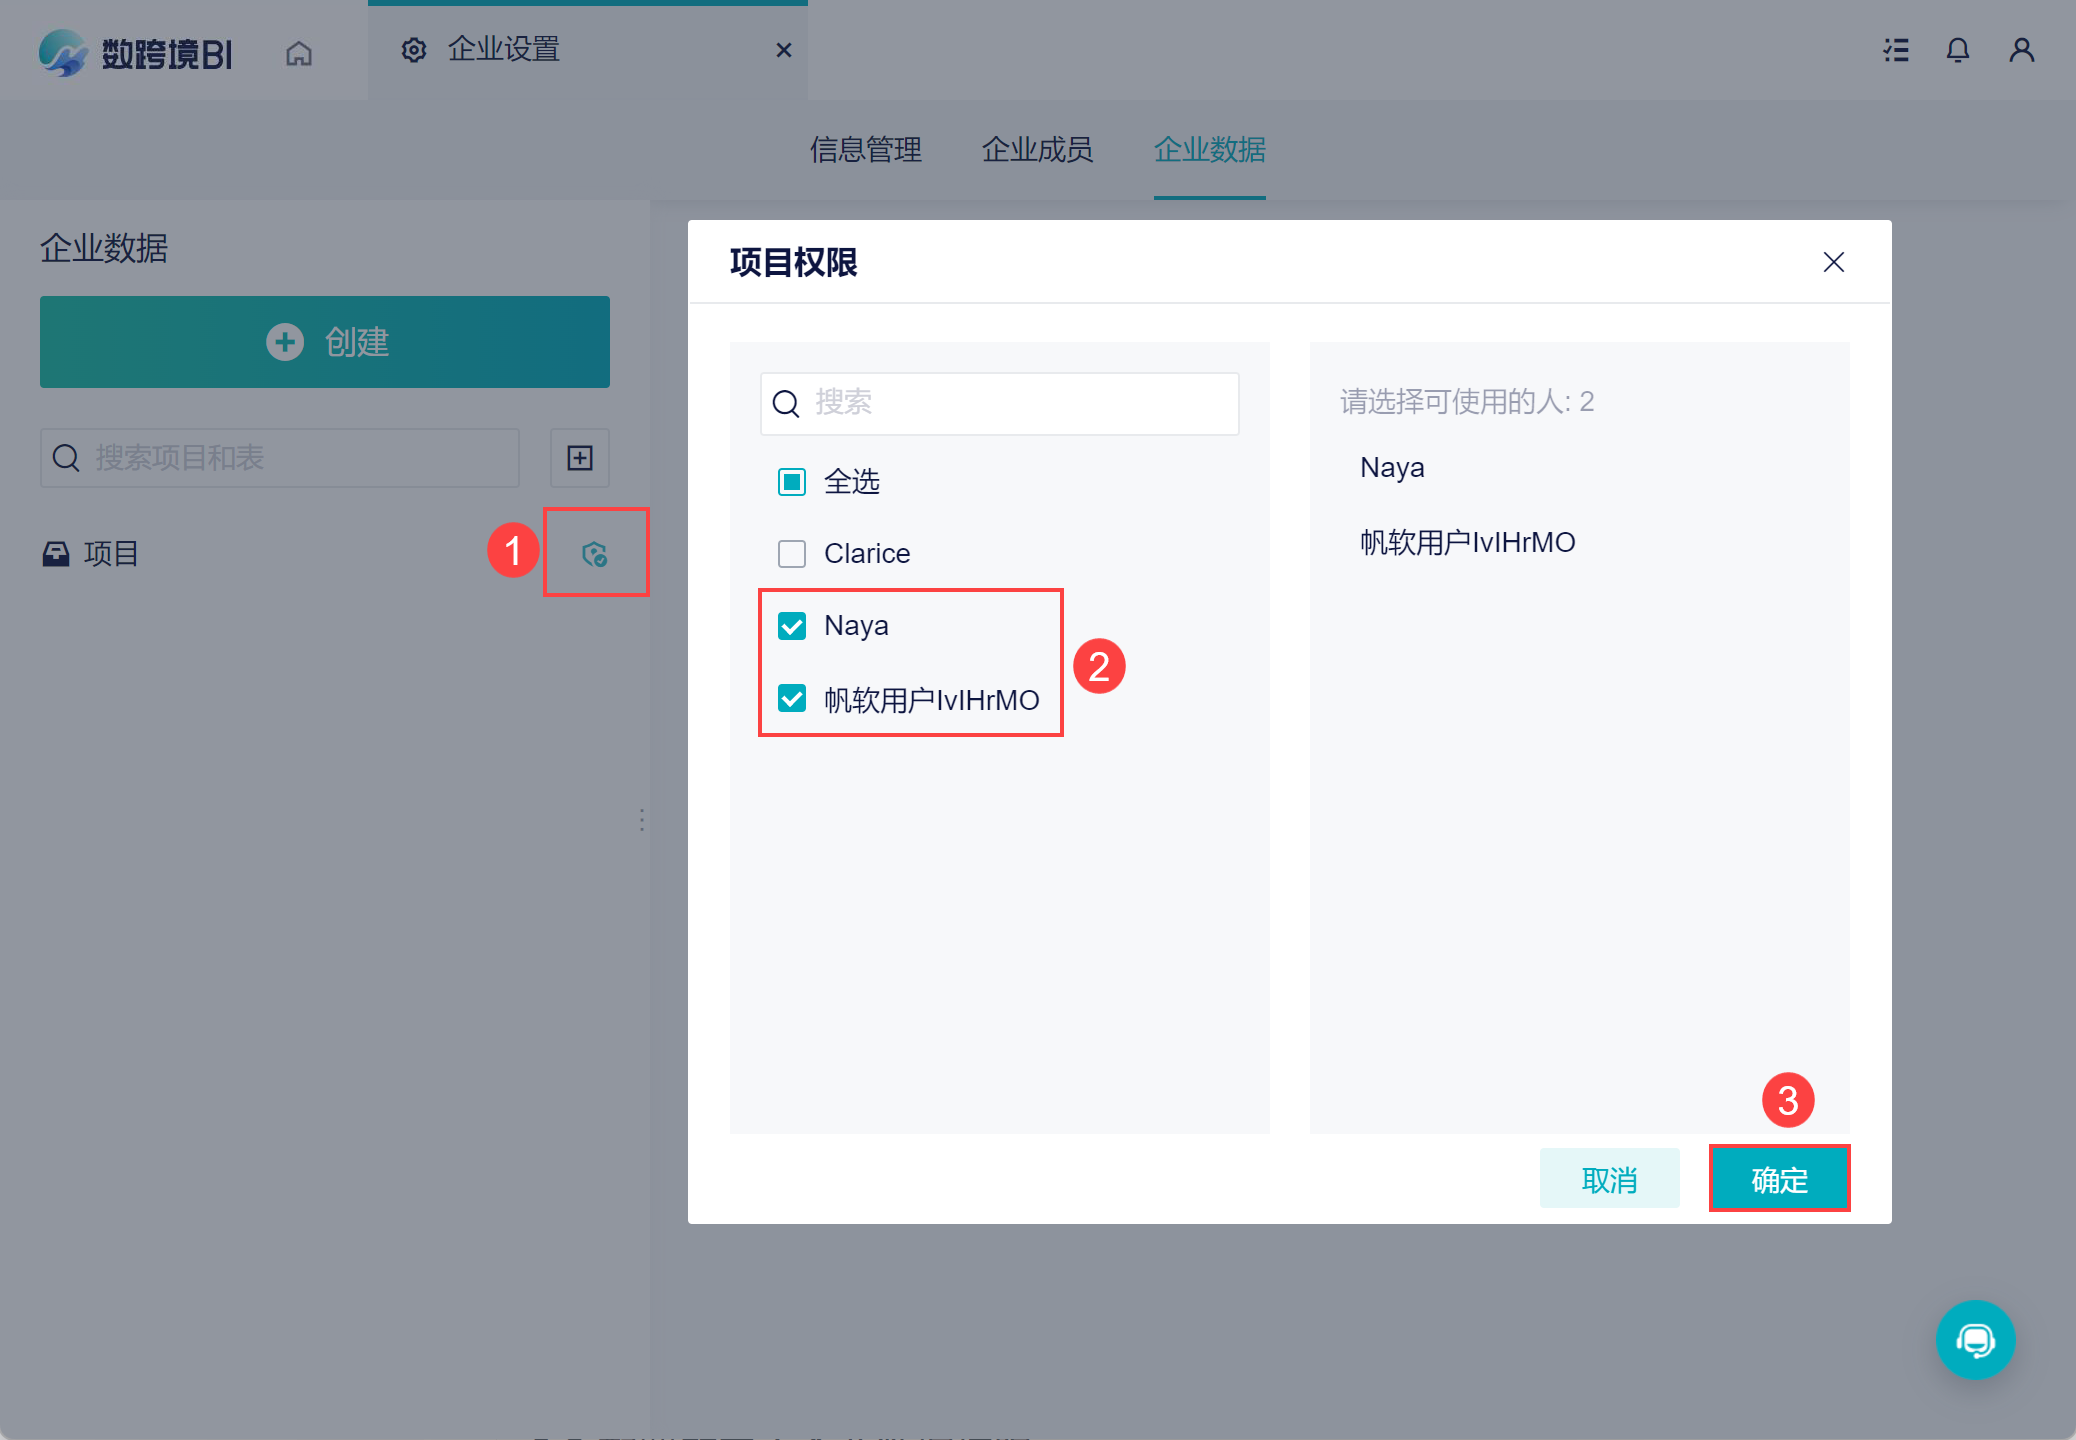2076x1440 pixels.
Task: Click the project permission shield icon
Action: tap(595, 554)
